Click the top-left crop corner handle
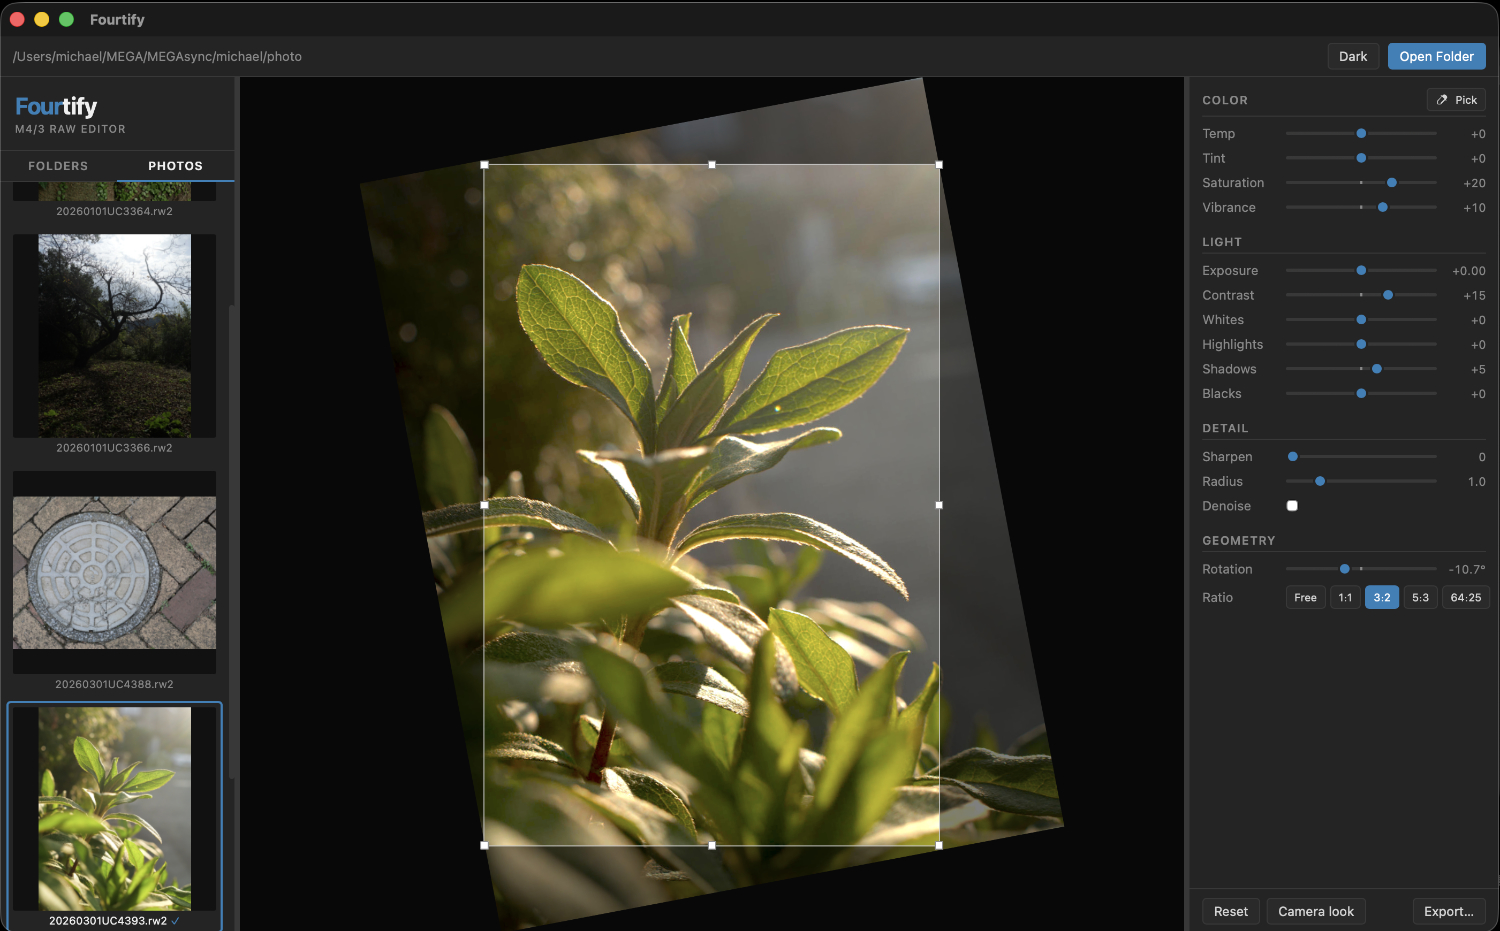The image size is (1500, 931). pos(485,165)
